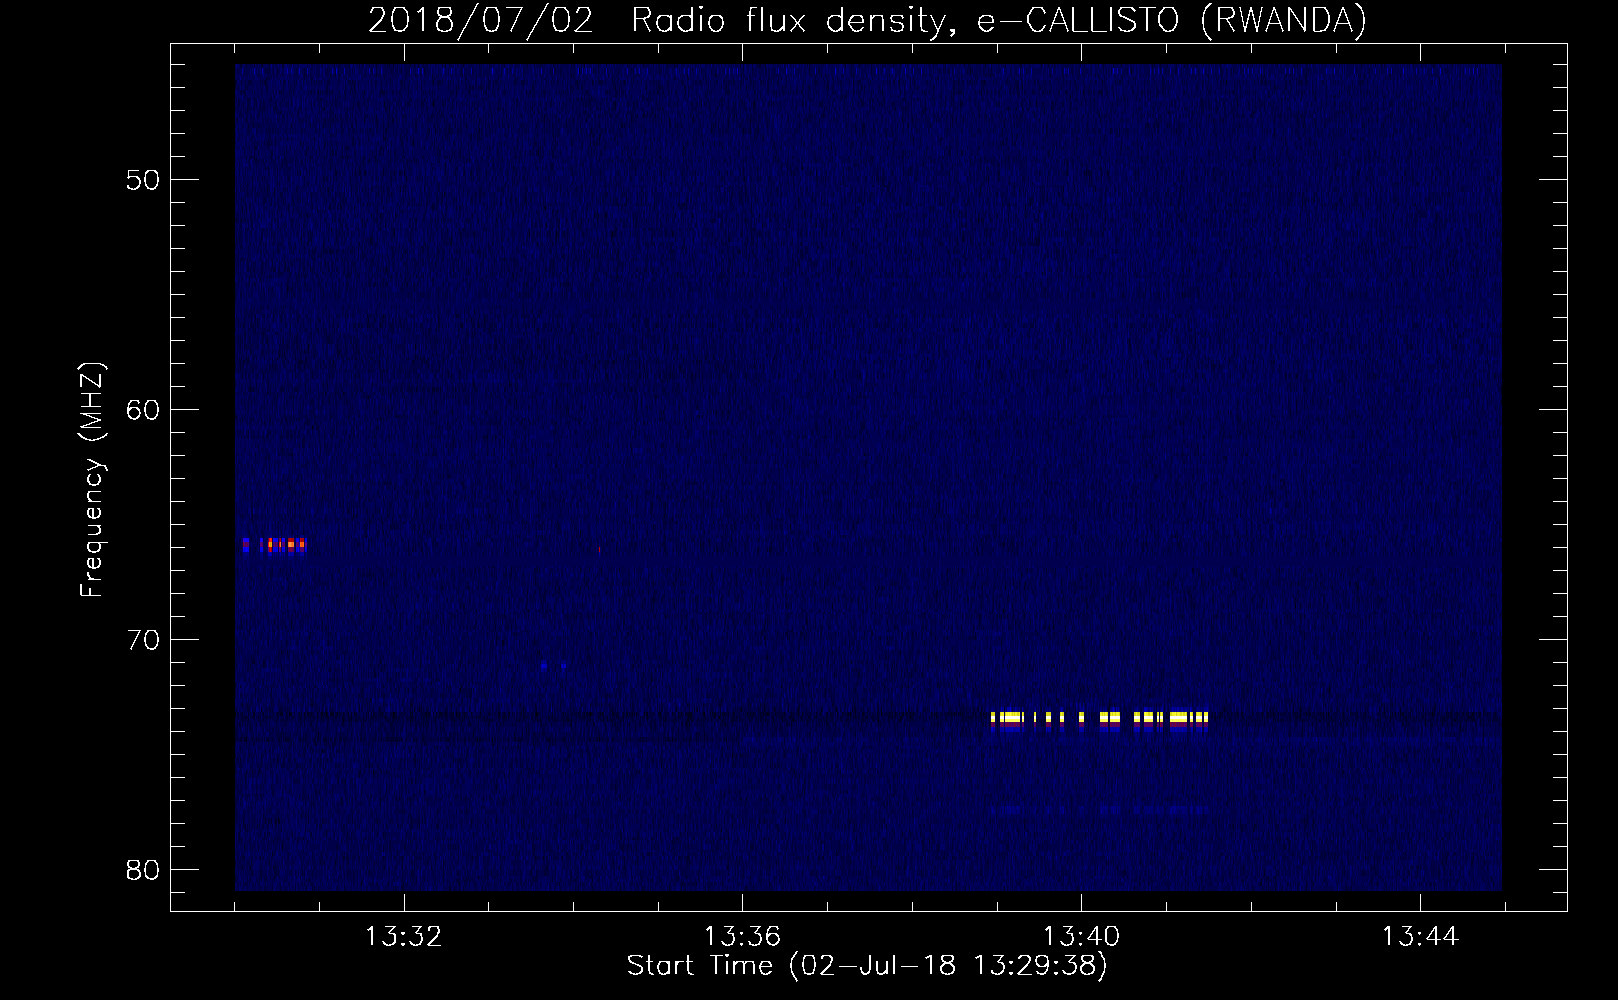This screenshot has width=1618, height=1000.
Task: Click the red burst near 66 MHz
Action: pos(274,545)
